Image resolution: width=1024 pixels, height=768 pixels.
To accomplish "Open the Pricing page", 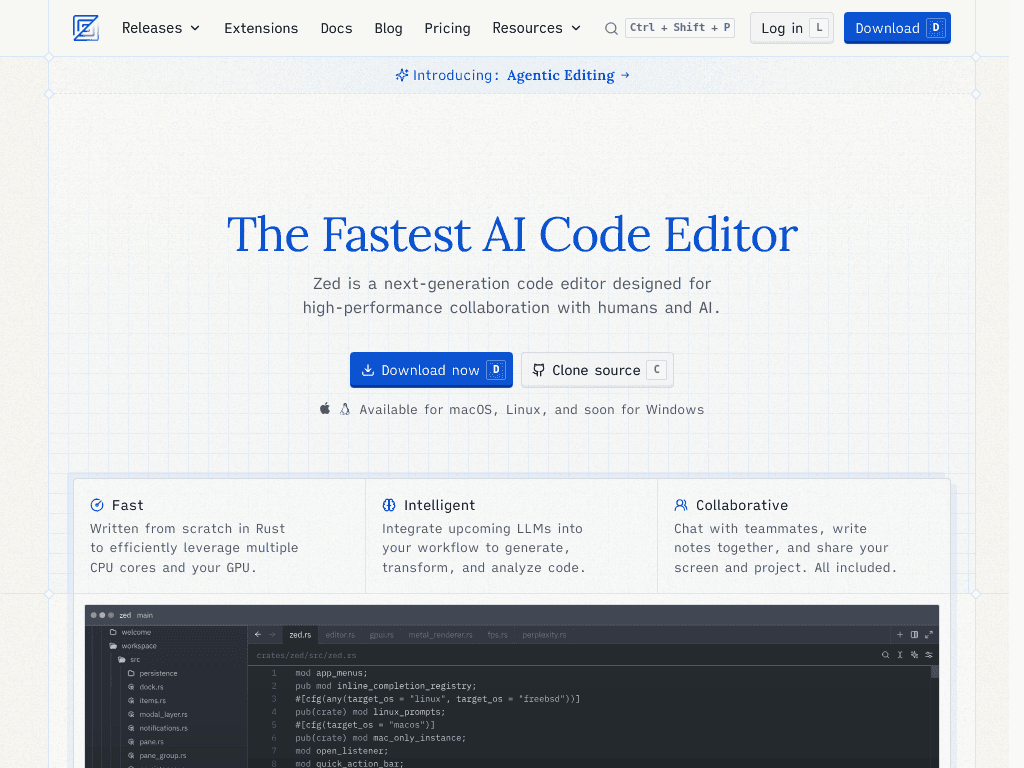I will (447, 28).
